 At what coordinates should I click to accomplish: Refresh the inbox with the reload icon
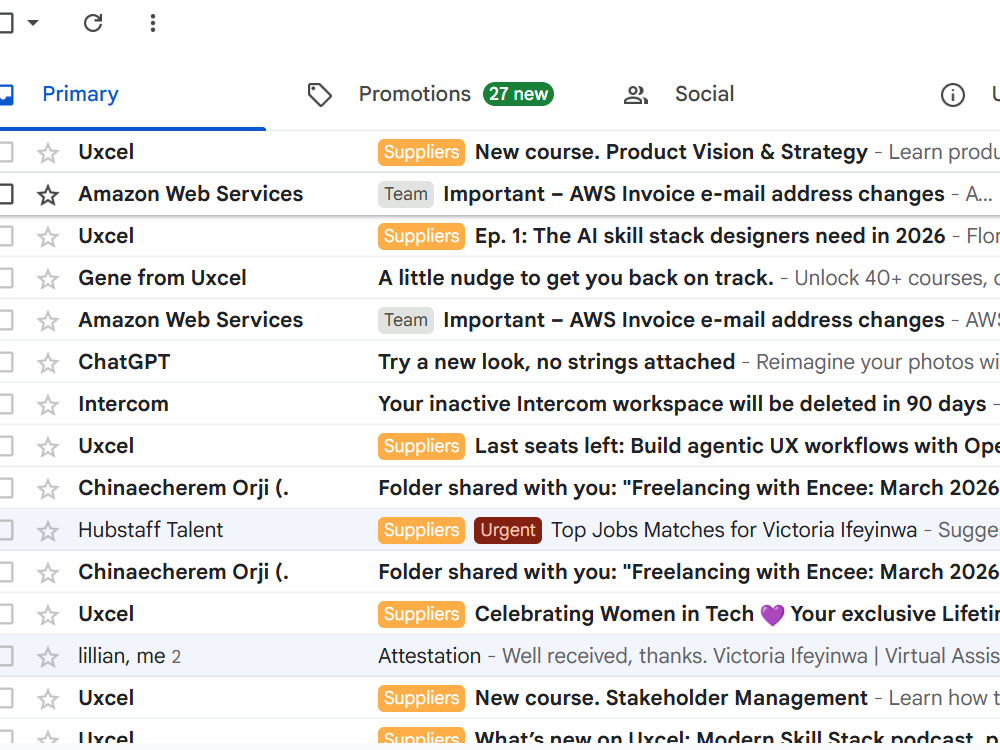click(x=93, y=24)
